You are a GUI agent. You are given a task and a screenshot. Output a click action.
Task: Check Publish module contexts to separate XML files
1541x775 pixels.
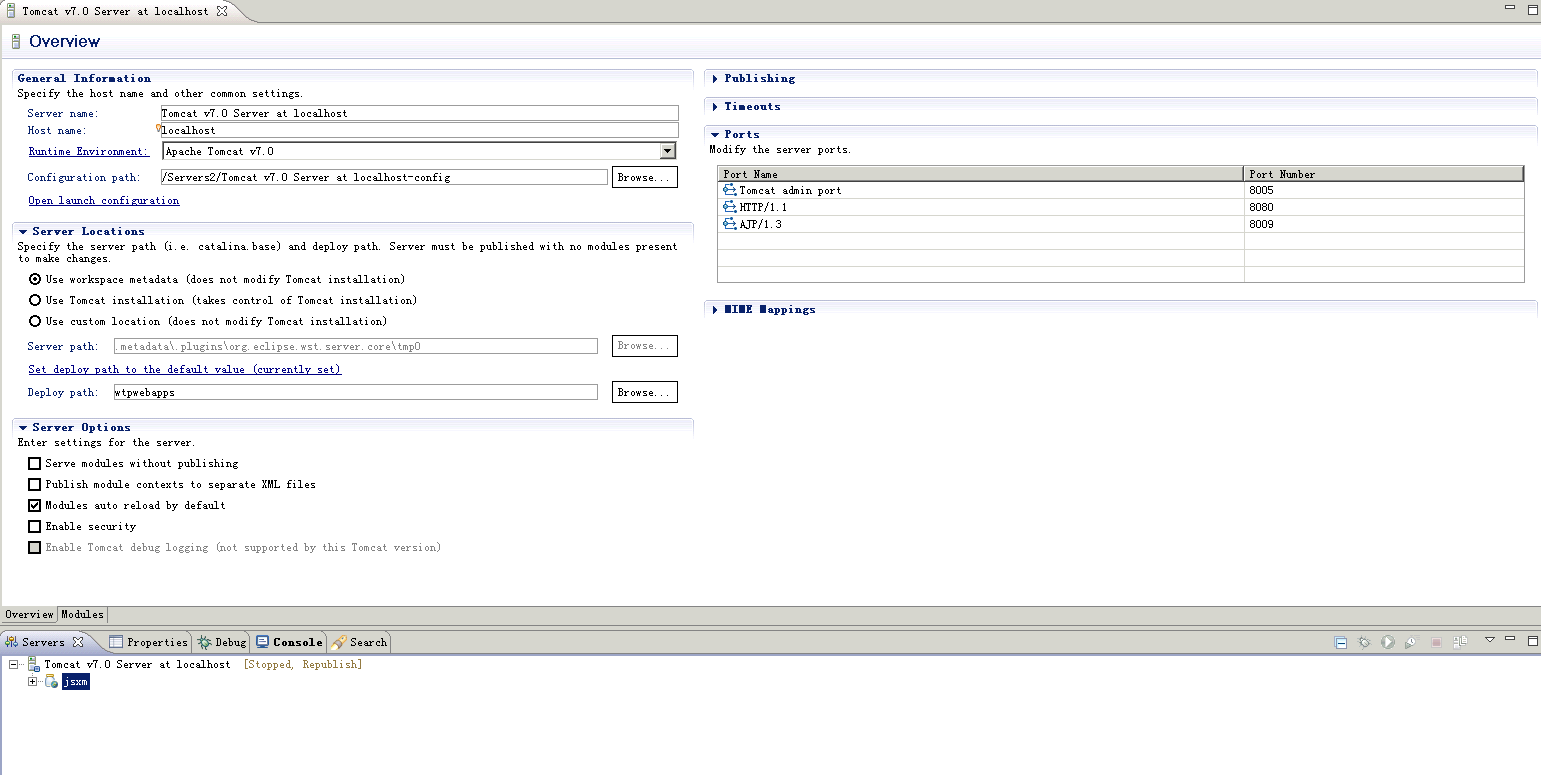coord(35,484)
